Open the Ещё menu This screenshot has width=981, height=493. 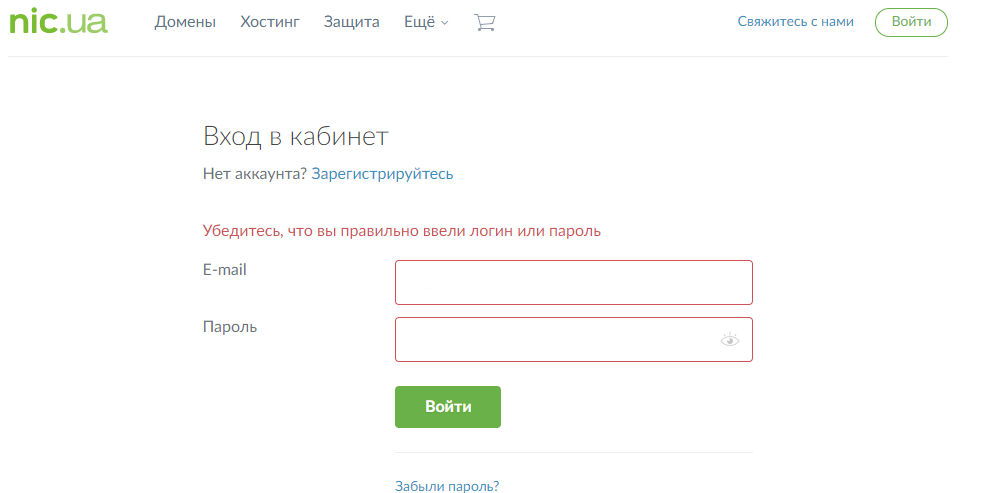pos(426,22)
